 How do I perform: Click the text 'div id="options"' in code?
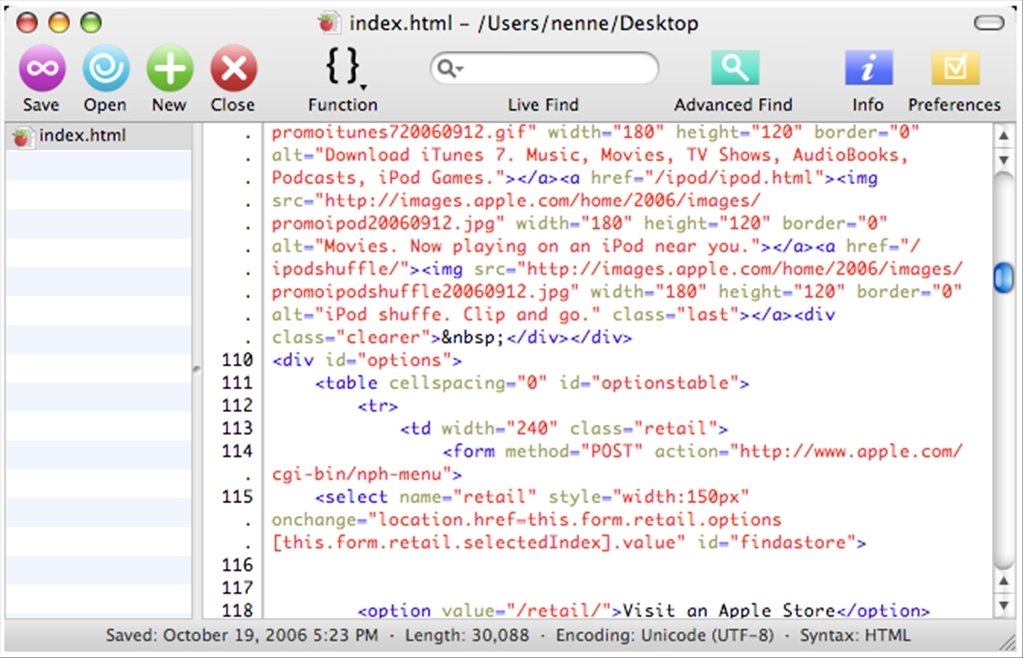point(367,361)
